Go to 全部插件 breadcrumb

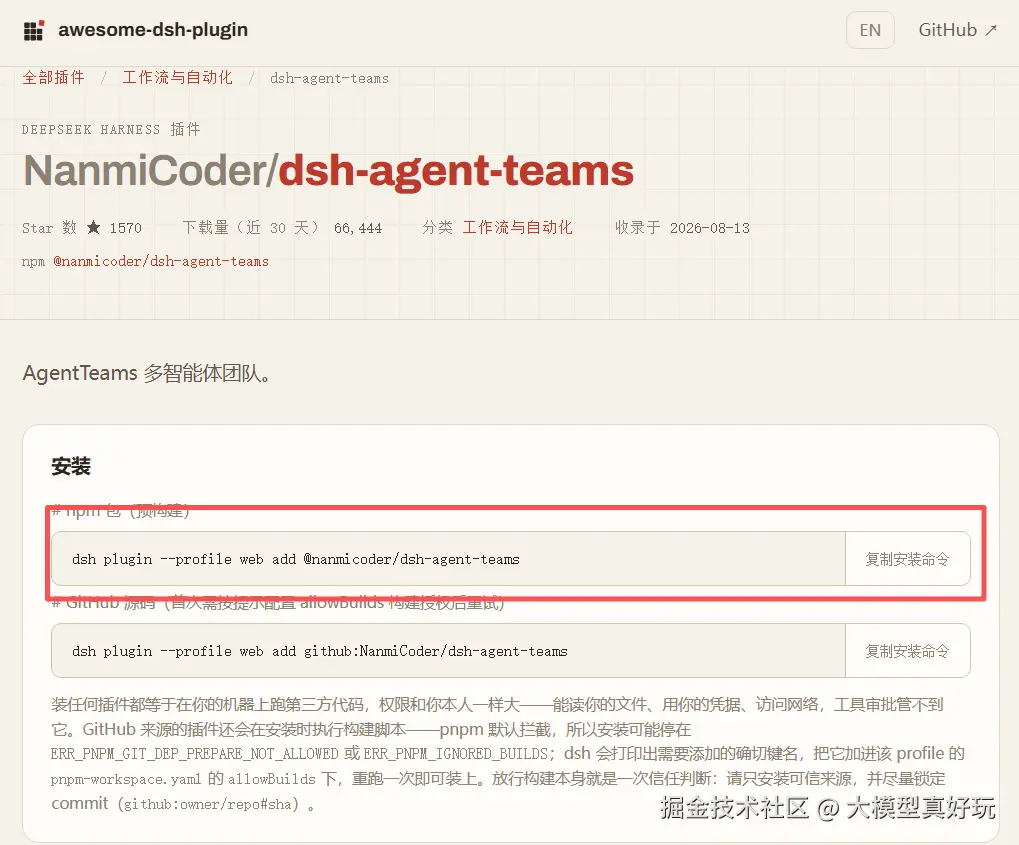coord(53,78)
